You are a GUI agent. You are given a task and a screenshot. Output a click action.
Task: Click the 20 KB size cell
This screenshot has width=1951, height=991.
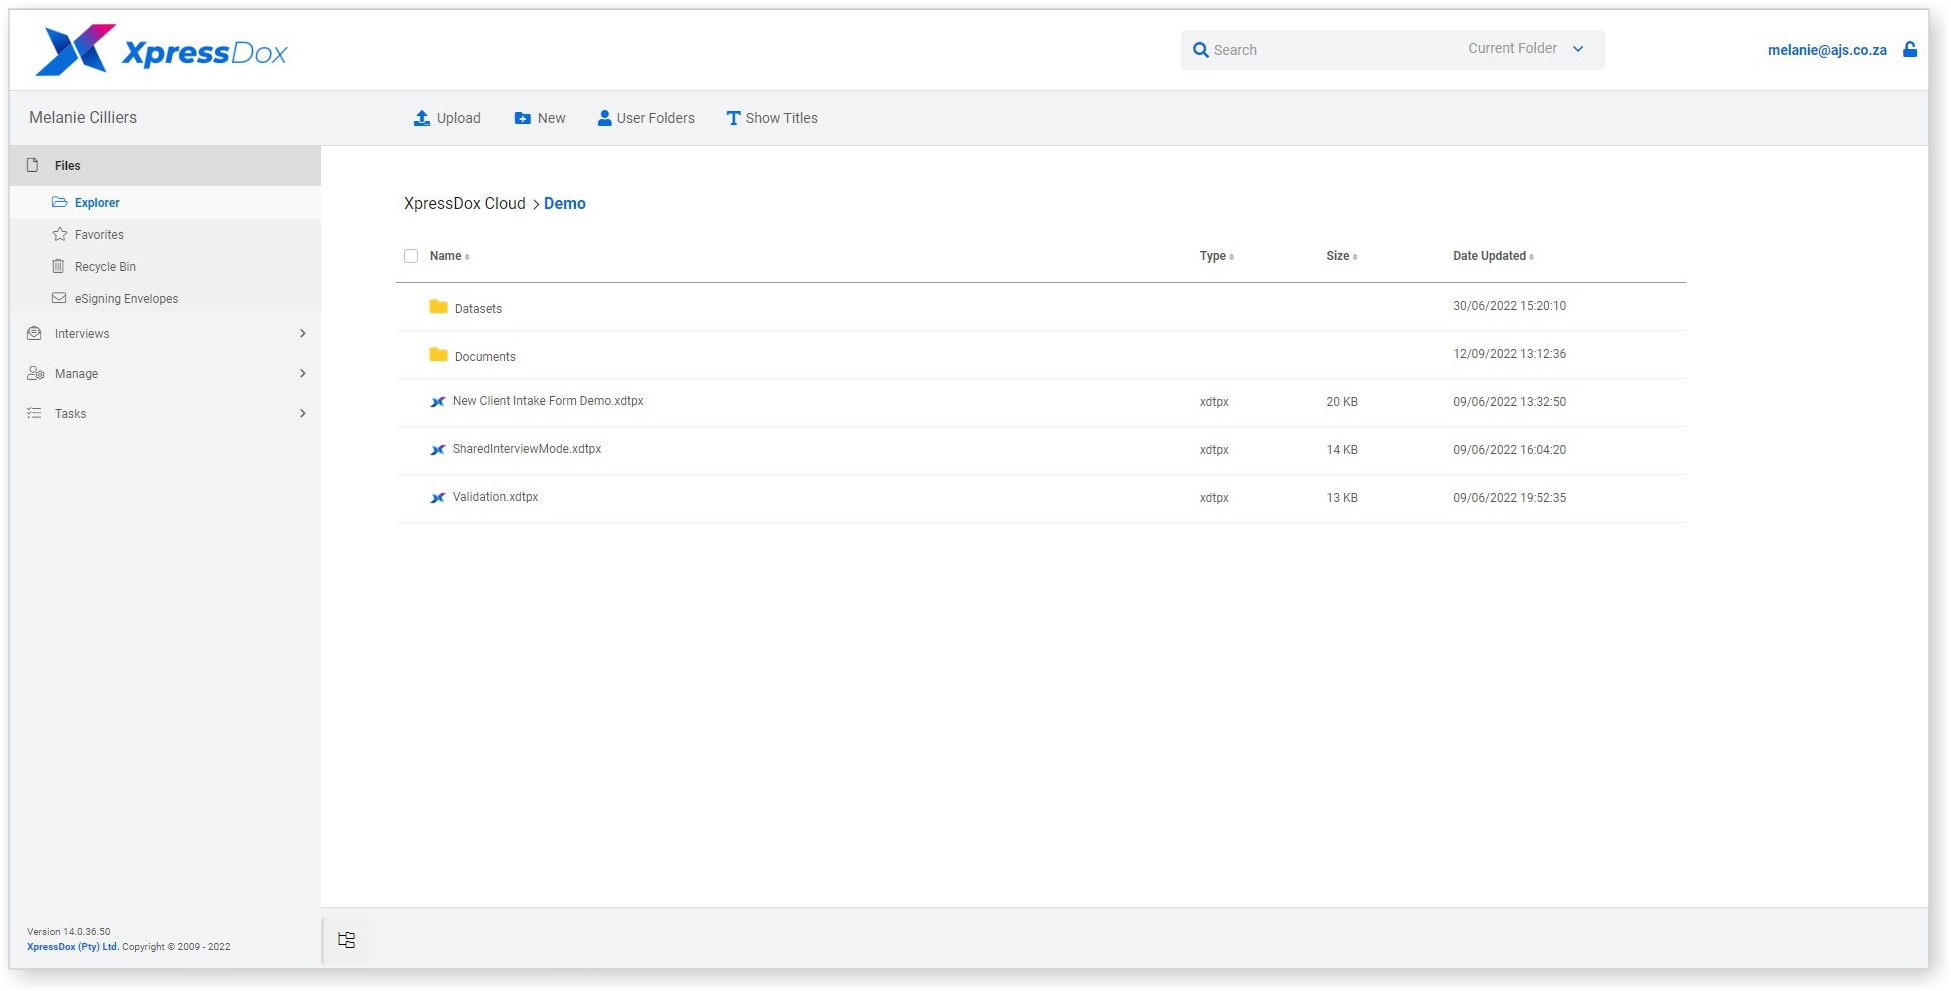[1342, 402]
